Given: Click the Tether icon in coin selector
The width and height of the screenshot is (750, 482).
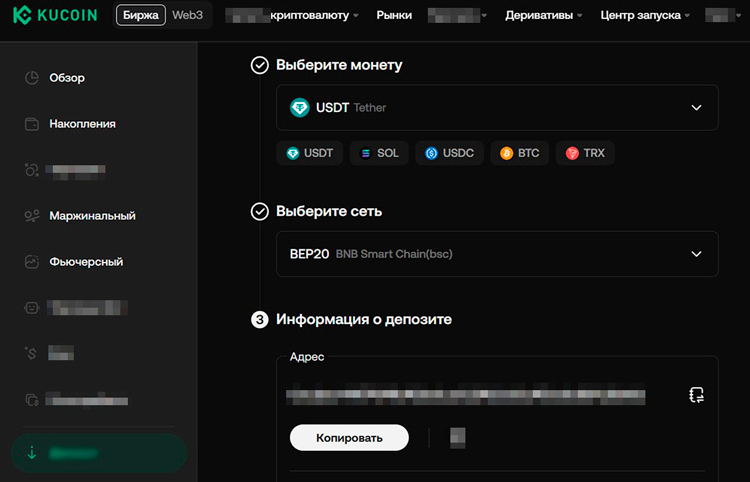Looking at the screenshot, I should [x=300, y=108].
